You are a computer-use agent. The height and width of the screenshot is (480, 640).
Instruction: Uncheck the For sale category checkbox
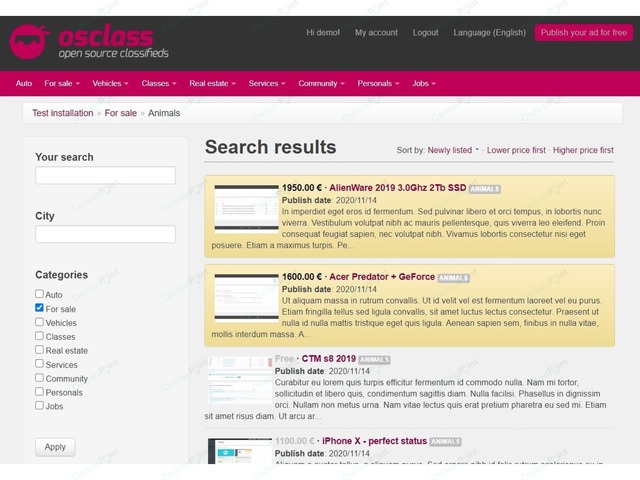tap(39, 308)
